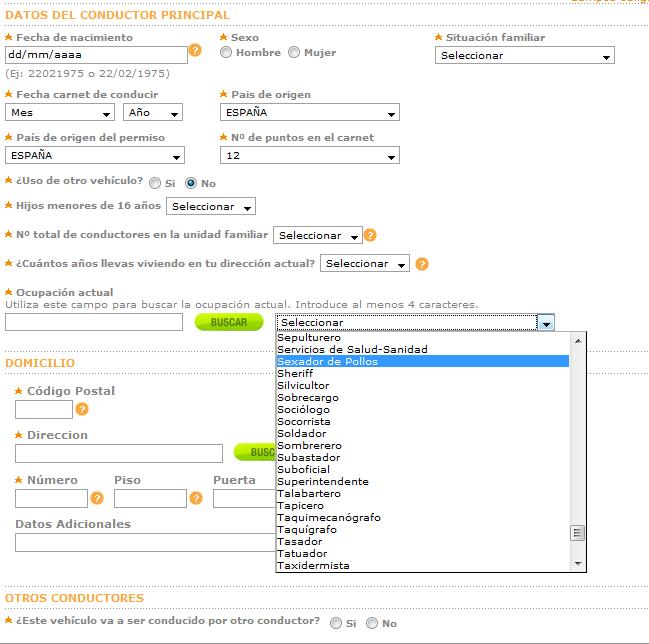Screen dimensions: 649x644
Task: Expand Mes dropdown for carnet date
Action: pos(60,112)
